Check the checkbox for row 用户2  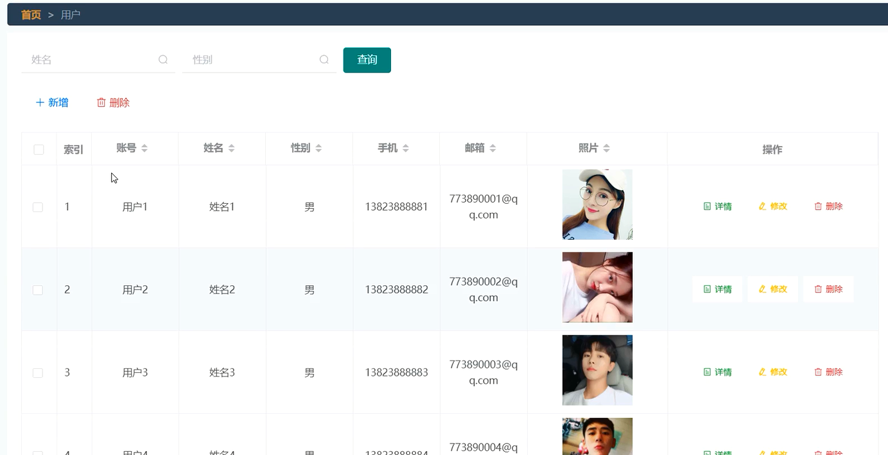[38, 290]
